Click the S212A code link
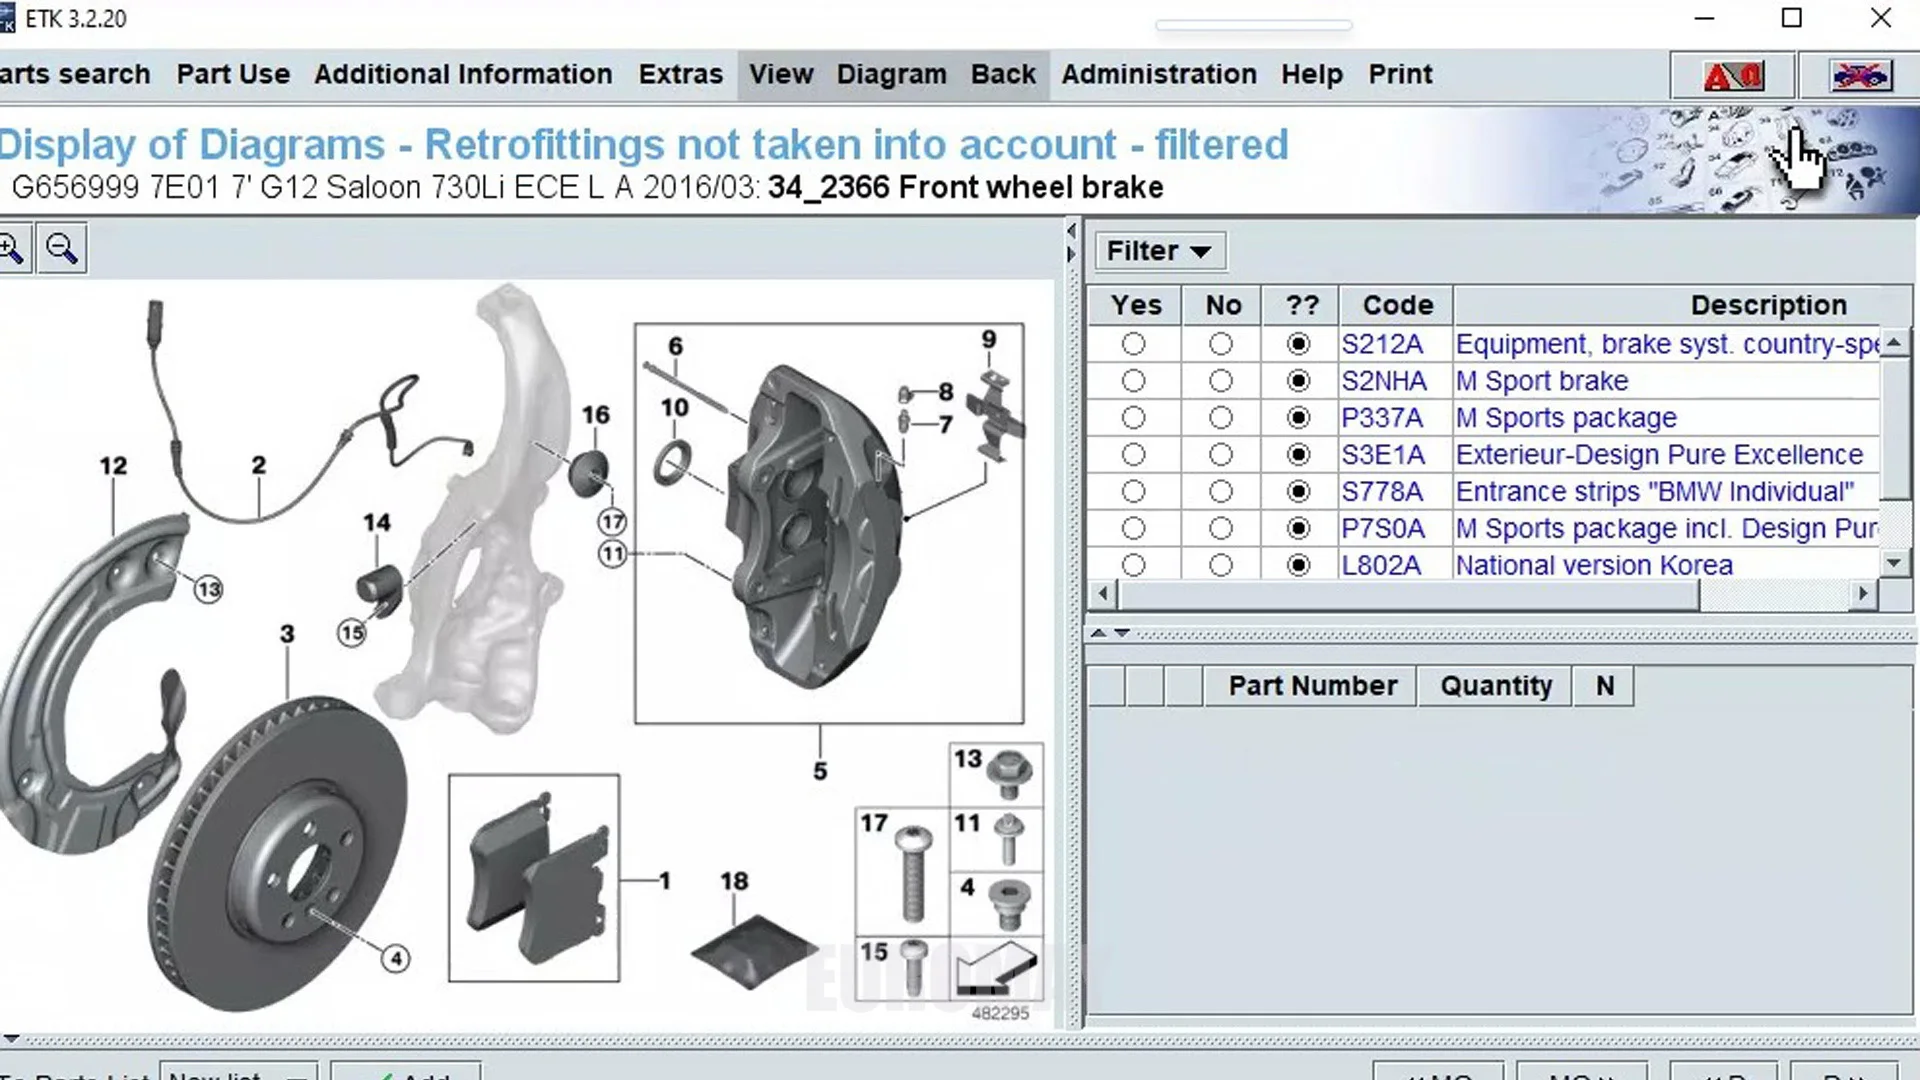Screen dimensions: 1920x1080 (1382, 344)
